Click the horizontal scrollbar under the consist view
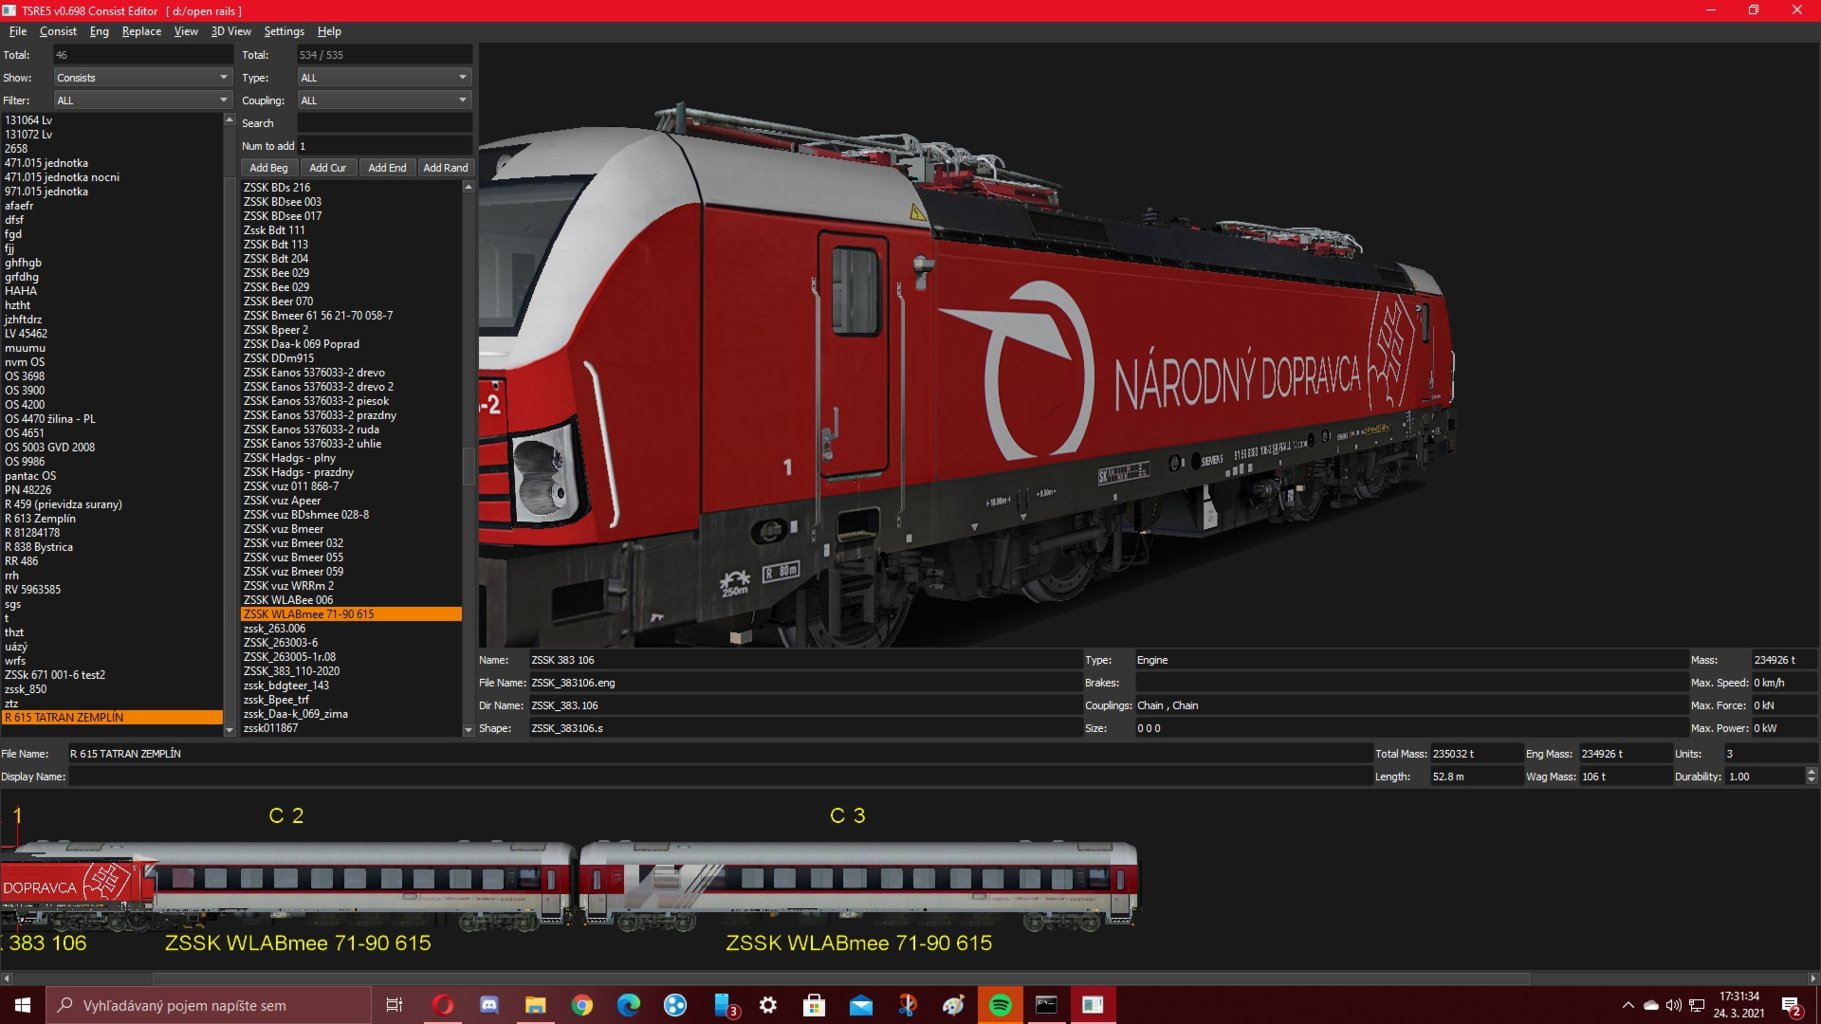The height and width of the screenshot is (1024, 1821). [840, 979]
